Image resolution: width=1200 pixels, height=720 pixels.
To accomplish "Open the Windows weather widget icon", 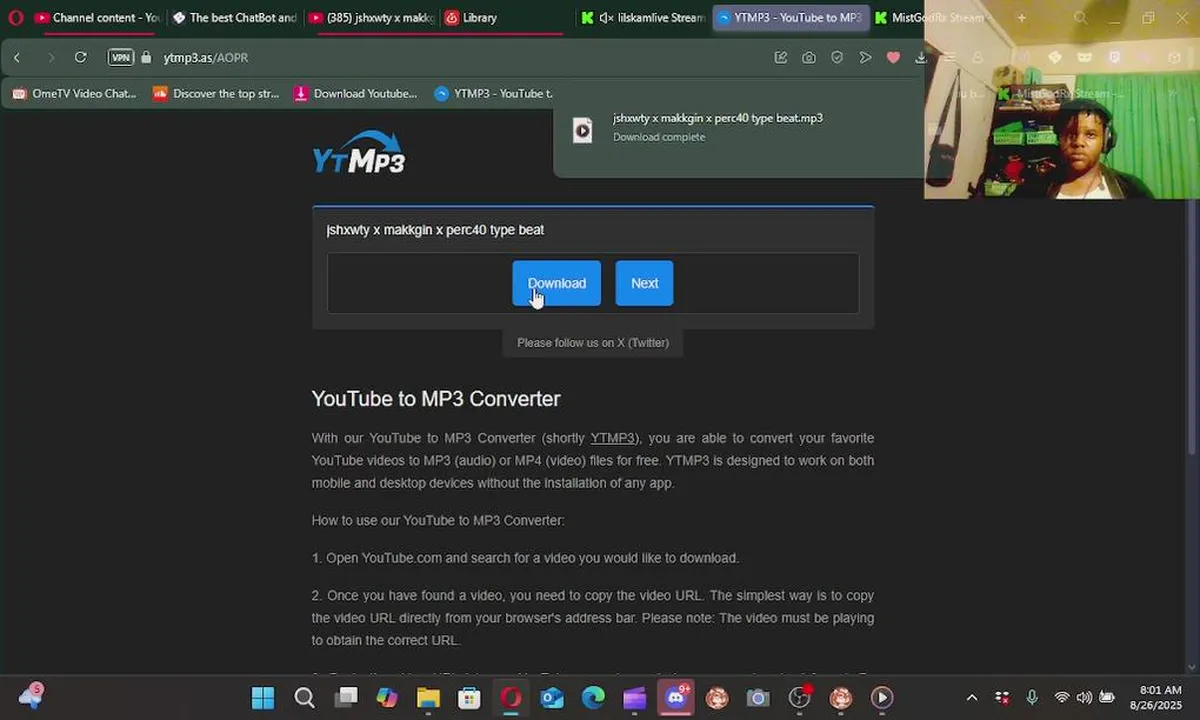I will [30, 697].
